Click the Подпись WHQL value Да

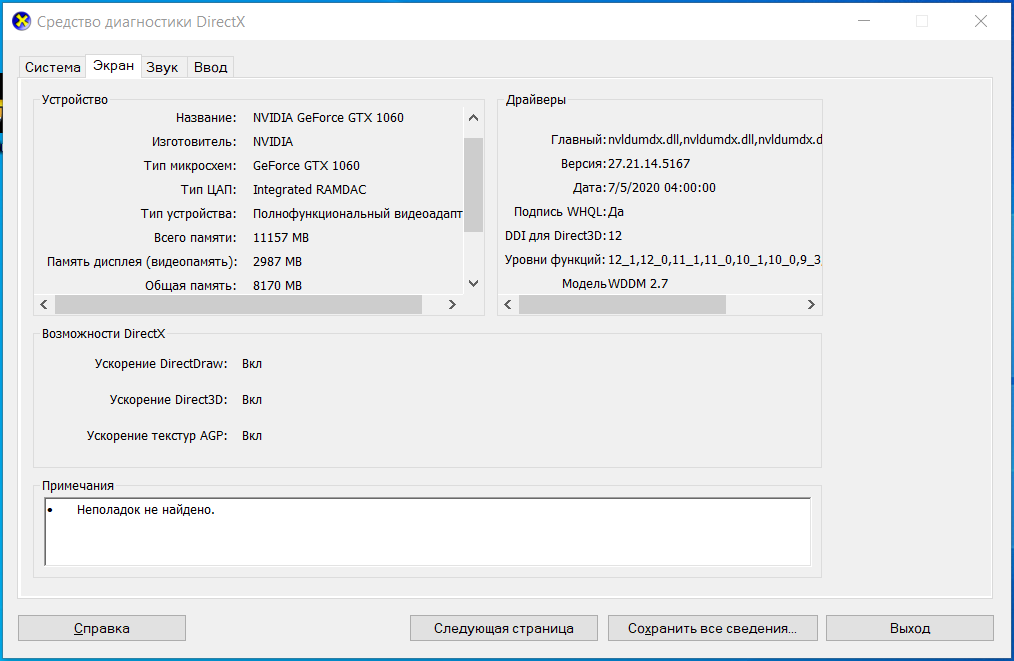tap(616, 211)
